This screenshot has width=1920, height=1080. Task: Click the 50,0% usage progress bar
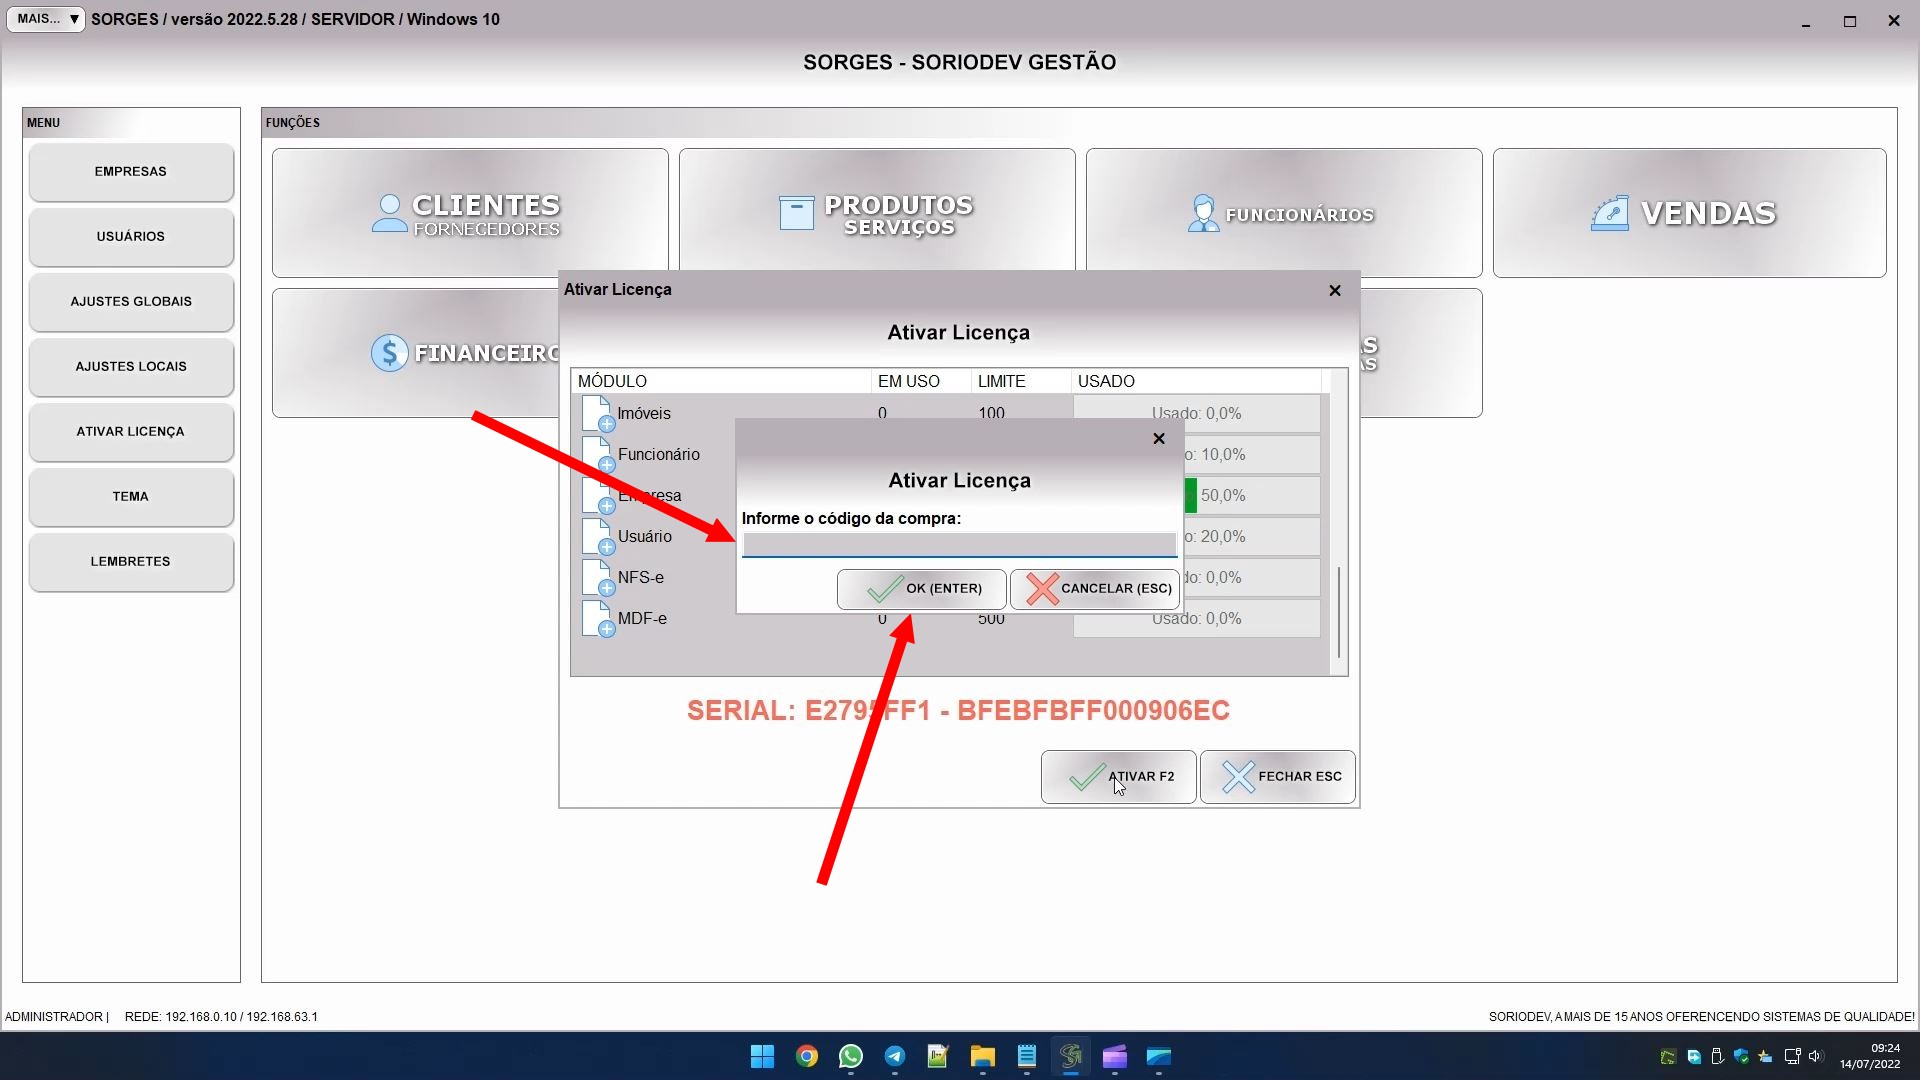click(1252, 496)
